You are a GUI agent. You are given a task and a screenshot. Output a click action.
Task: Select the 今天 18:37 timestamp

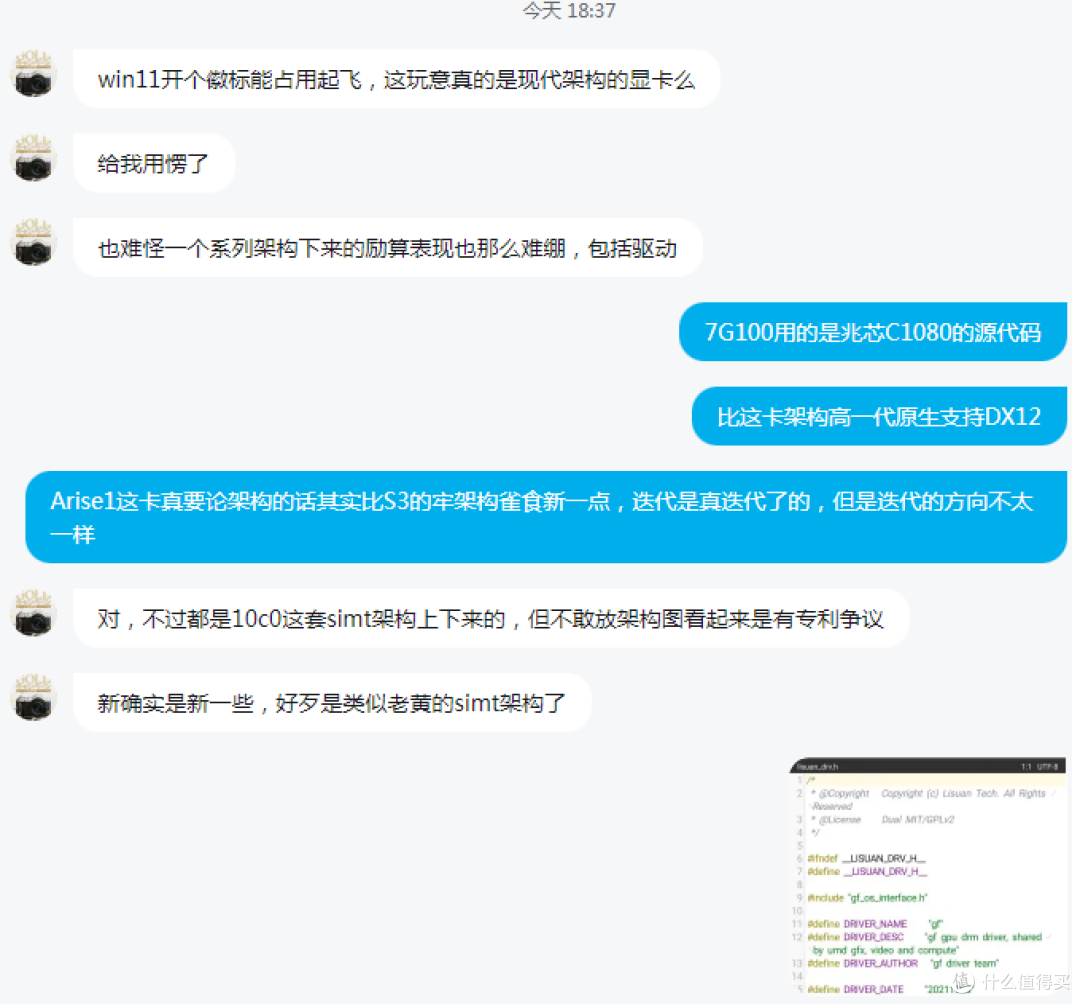click(569, 11)
